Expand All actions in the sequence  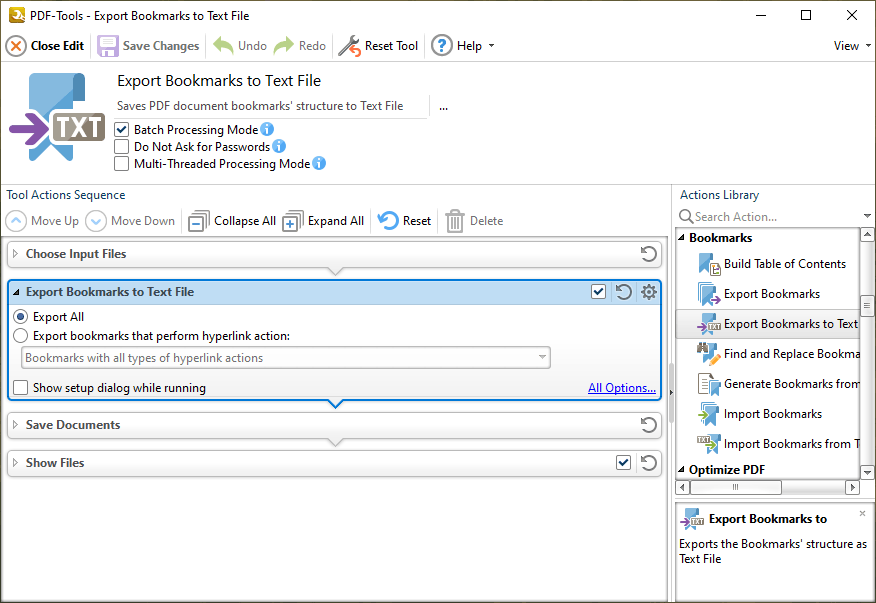[x=323, y=220]
